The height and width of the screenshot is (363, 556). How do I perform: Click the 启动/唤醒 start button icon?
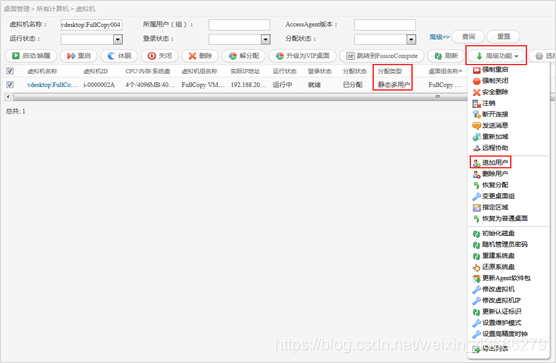15,56
